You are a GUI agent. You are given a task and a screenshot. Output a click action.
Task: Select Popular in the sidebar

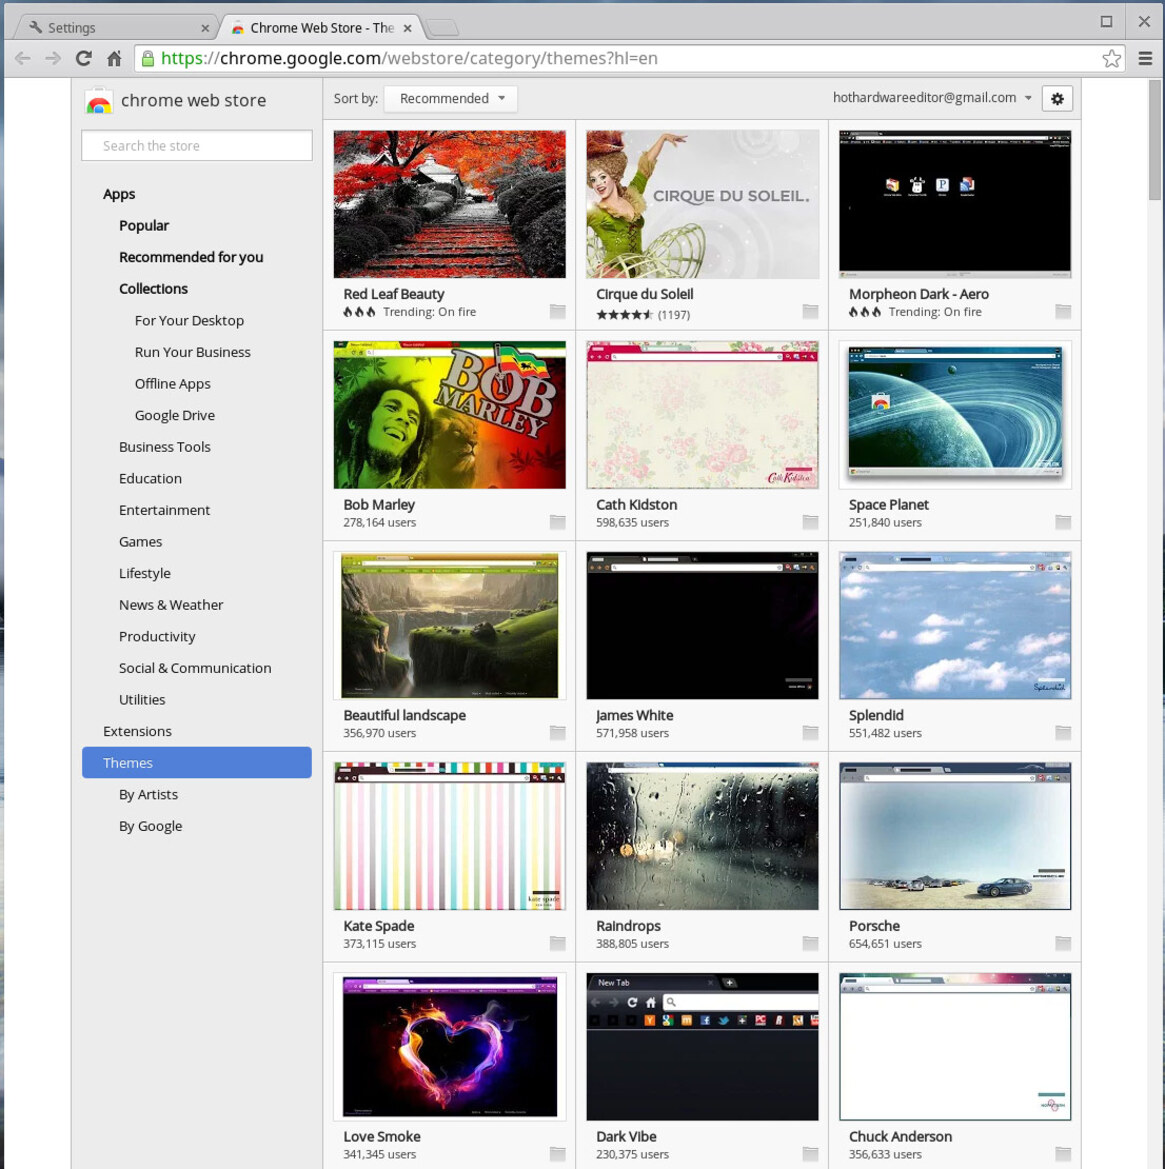144,225
